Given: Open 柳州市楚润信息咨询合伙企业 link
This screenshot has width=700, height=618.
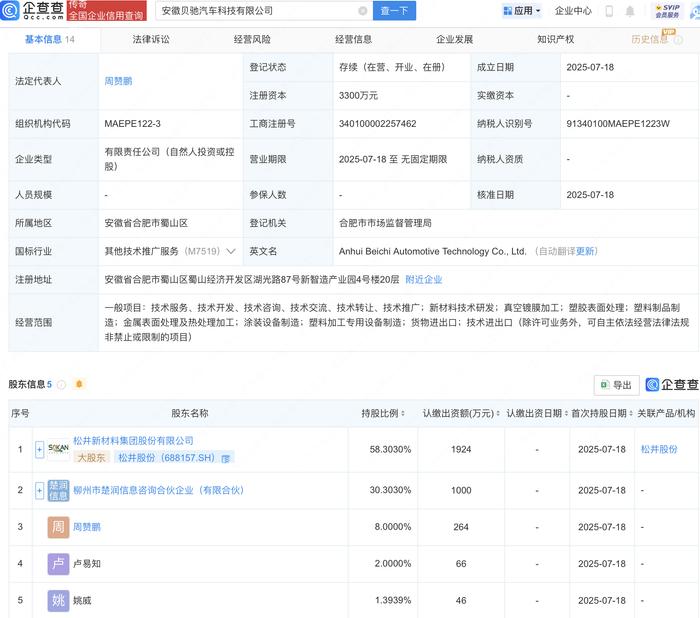Looking at the screenshot, I should (x=158, y=490).
